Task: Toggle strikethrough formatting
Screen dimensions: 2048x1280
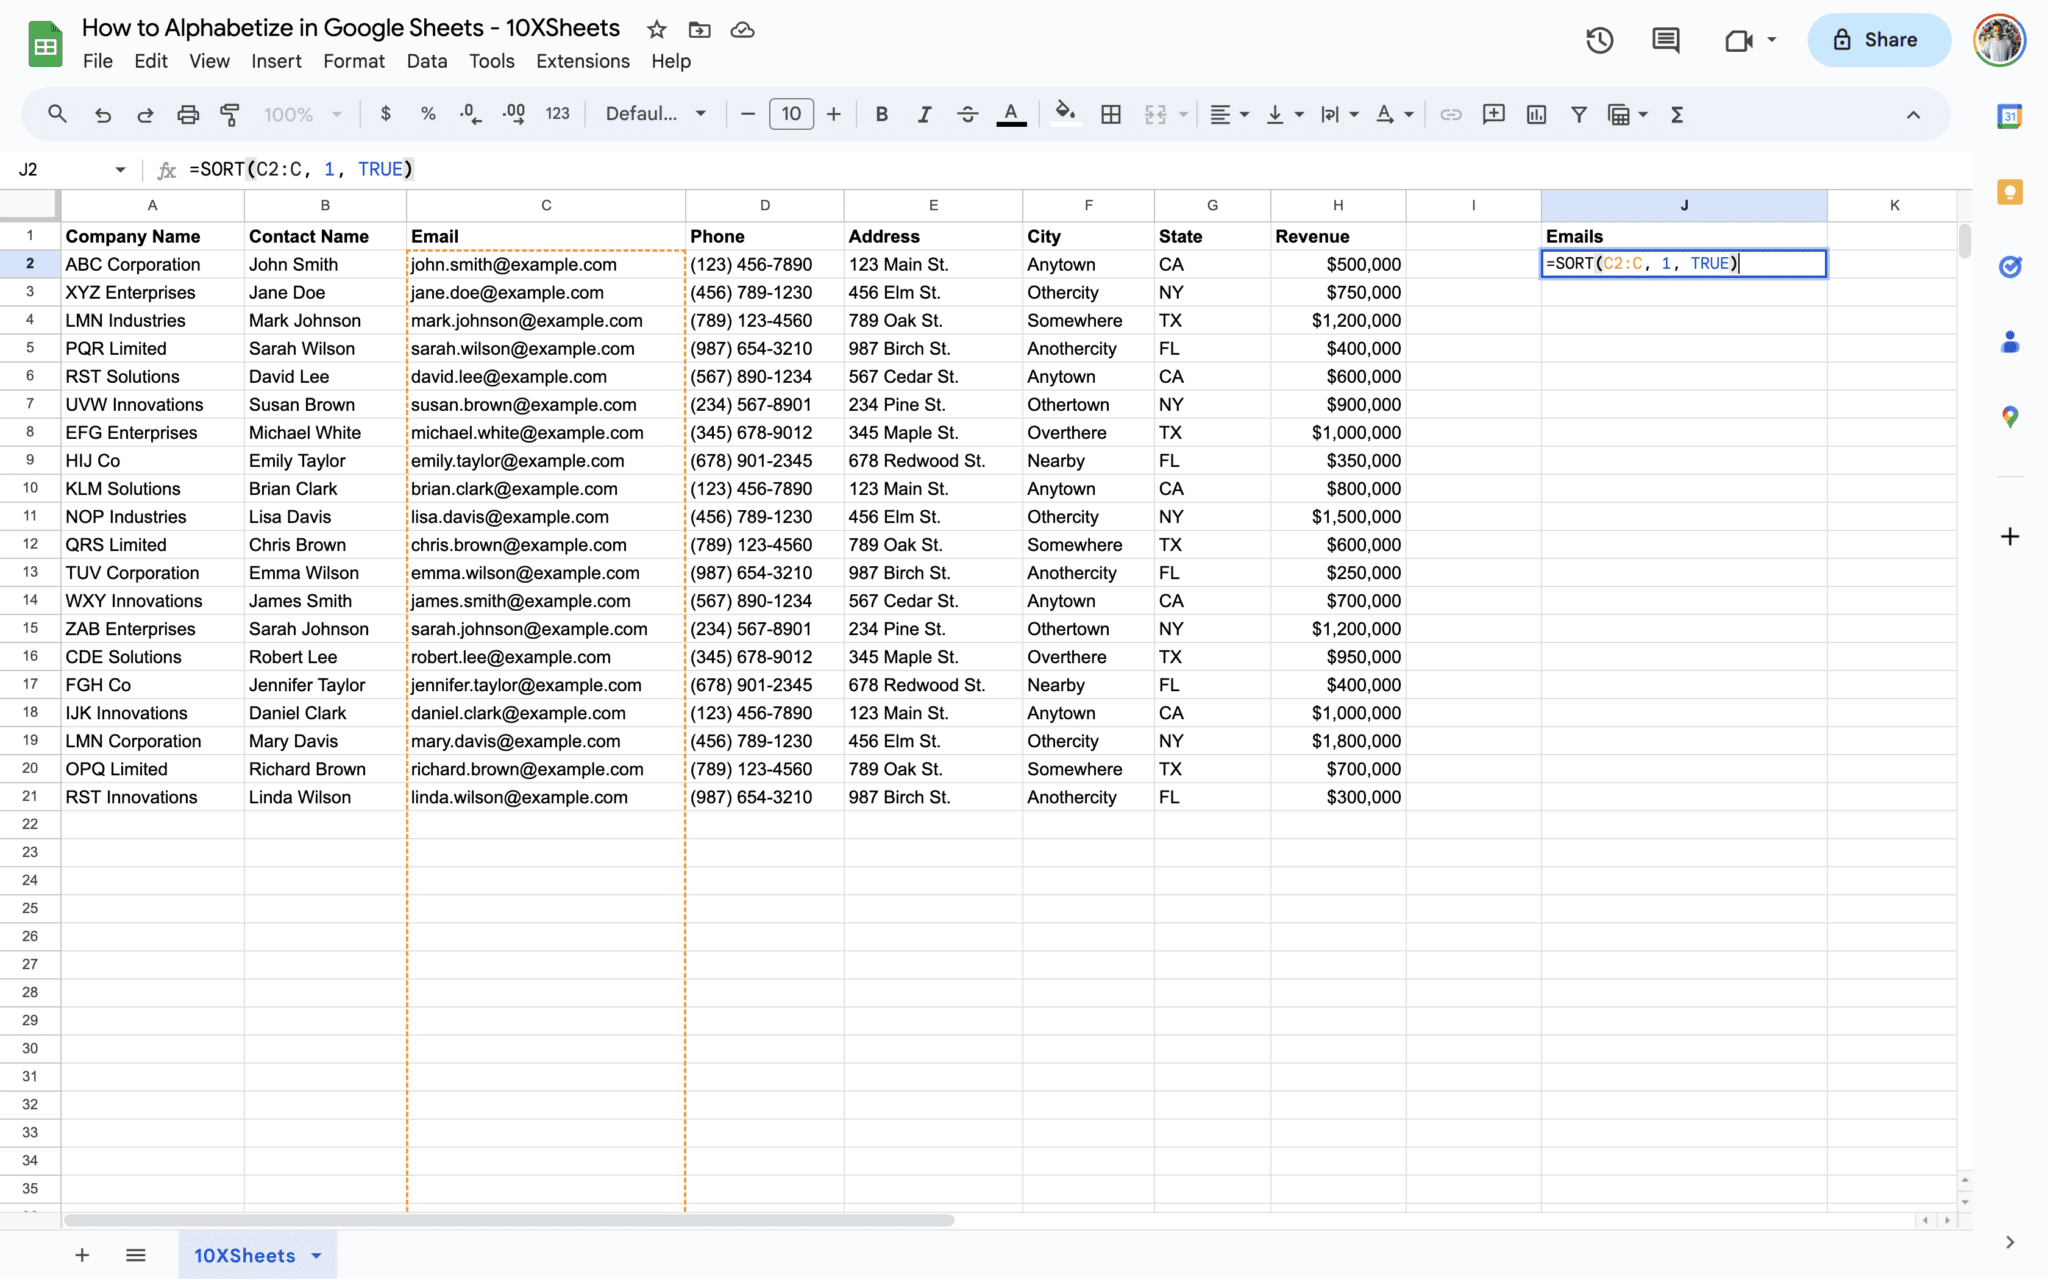Action: [967, 114]
